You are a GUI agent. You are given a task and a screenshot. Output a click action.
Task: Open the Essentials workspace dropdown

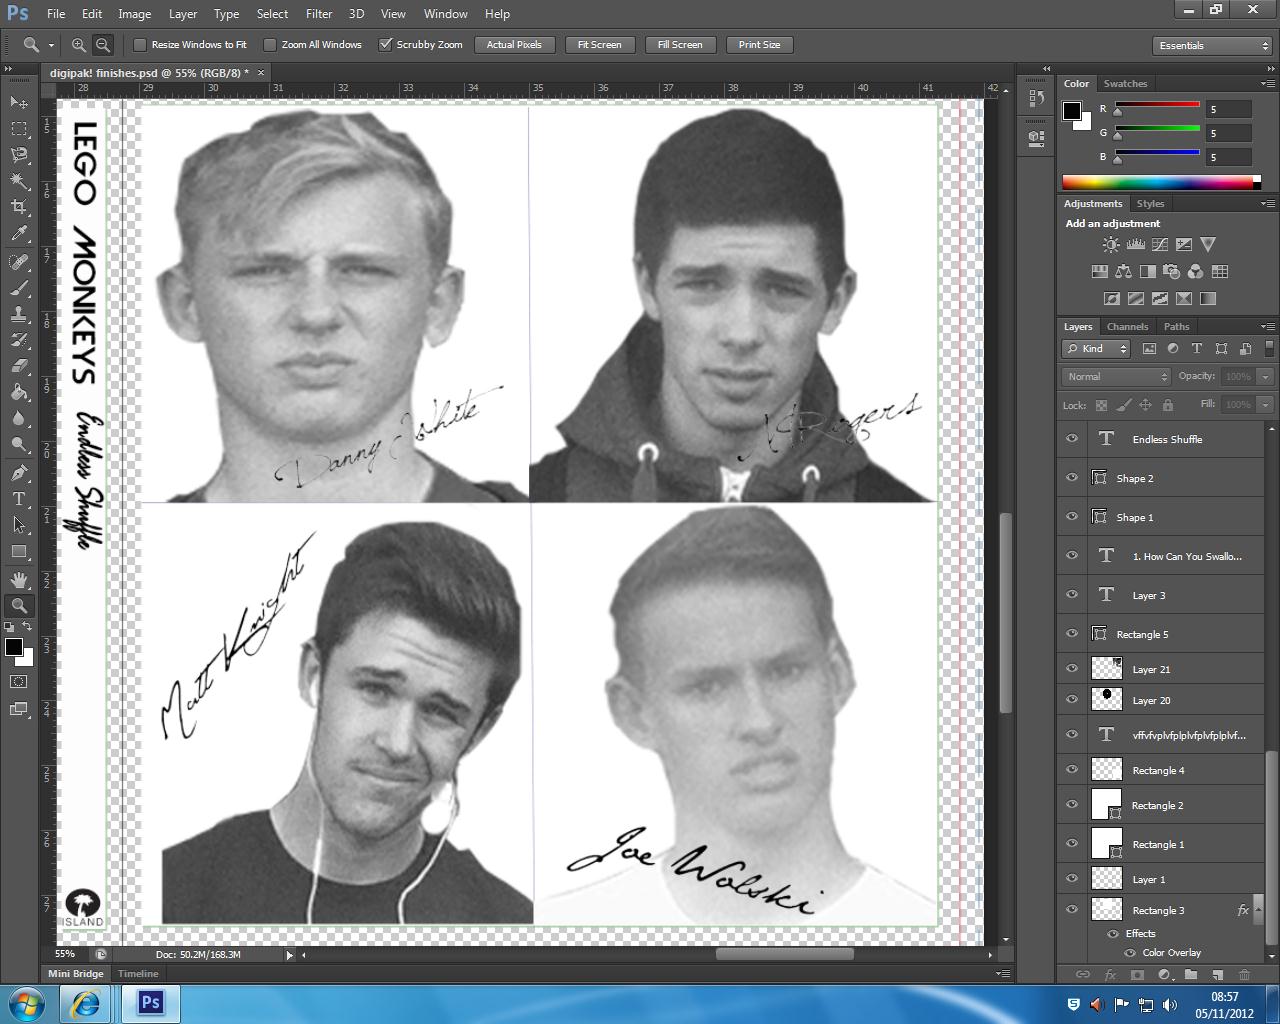(1212, 46)
